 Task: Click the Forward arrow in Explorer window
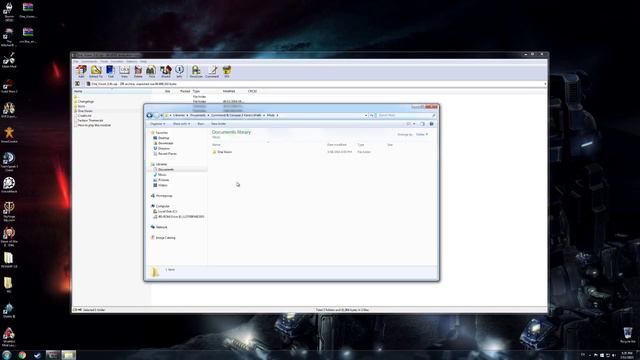tap(156, 116)
